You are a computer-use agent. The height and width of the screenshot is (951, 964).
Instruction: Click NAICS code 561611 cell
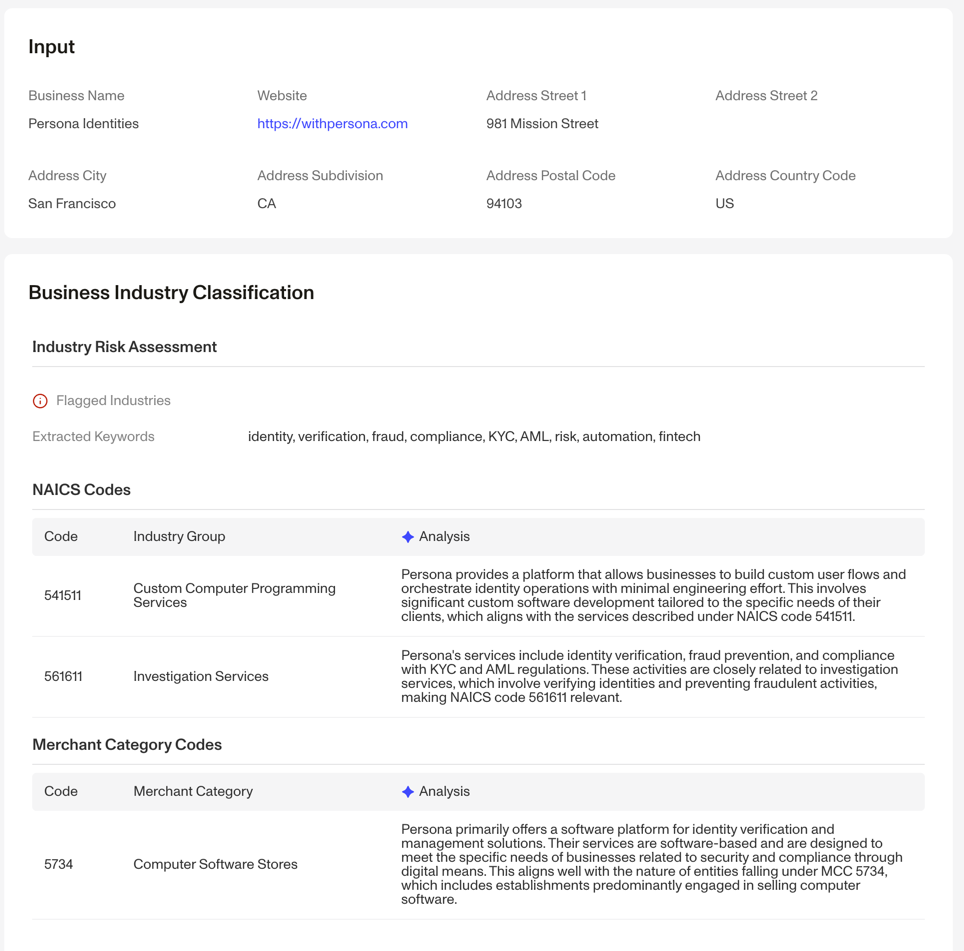pos(63,677)
